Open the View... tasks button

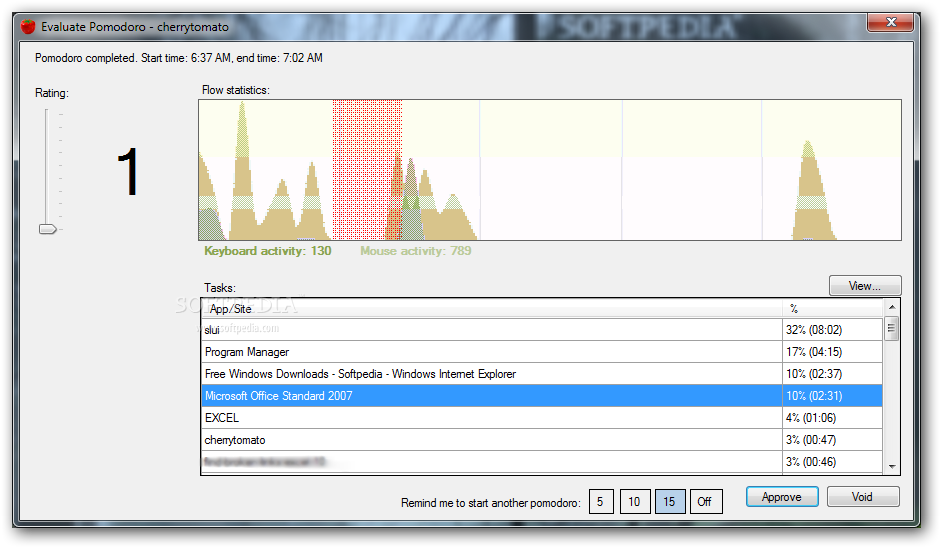coord(865,286)
